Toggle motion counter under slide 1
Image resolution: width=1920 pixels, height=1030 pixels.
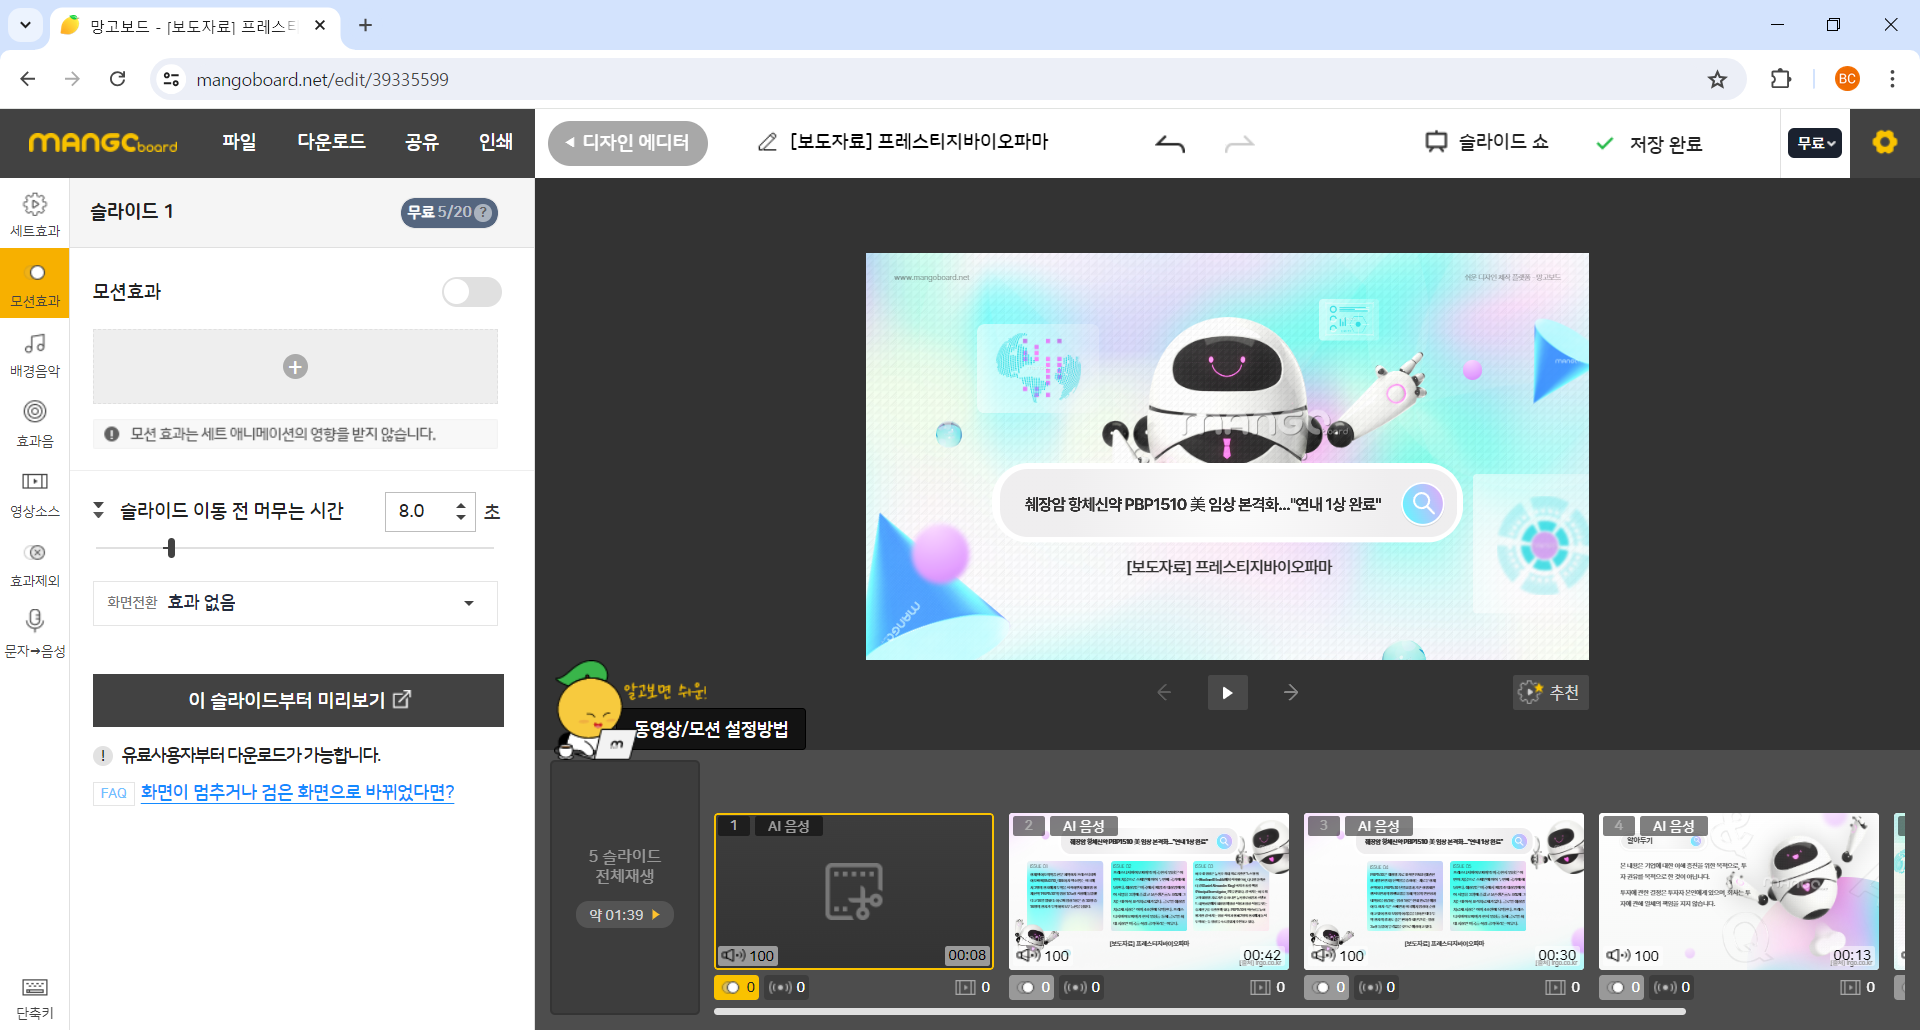(738, 987)
